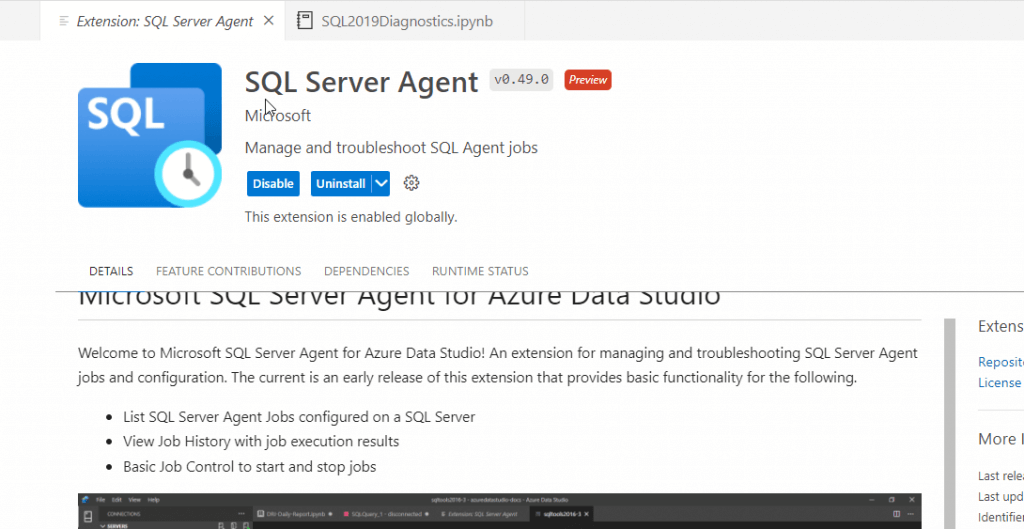
Task: Click the SQL Server Agent extension logo
Action: [150, 135]
